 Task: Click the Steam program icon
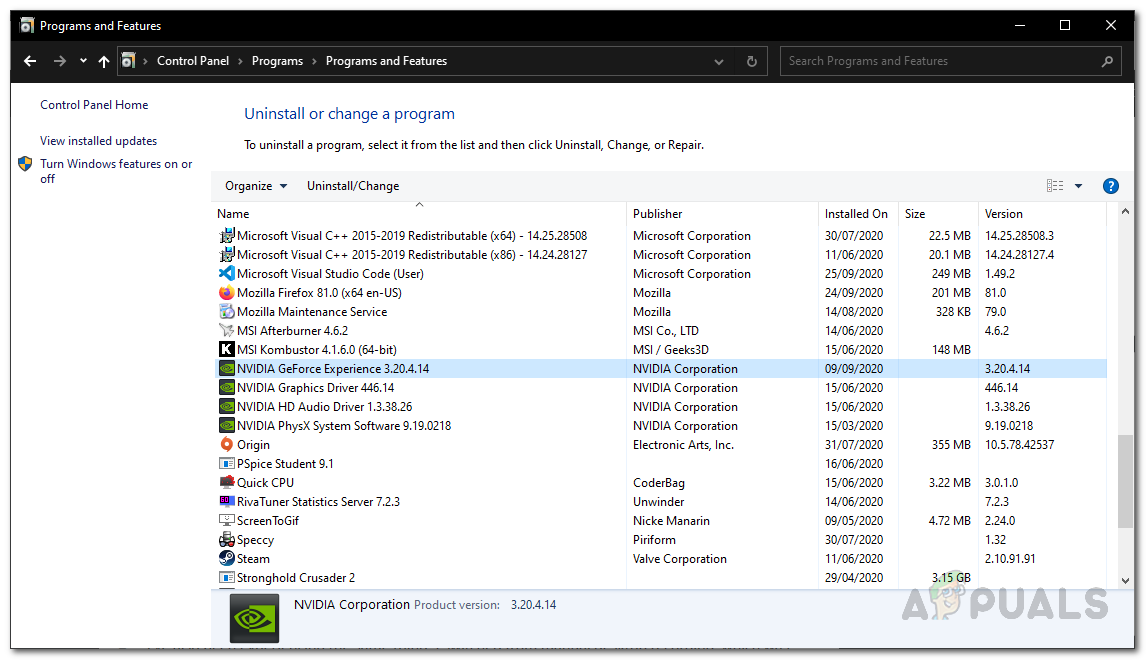(x=226, y=559)
